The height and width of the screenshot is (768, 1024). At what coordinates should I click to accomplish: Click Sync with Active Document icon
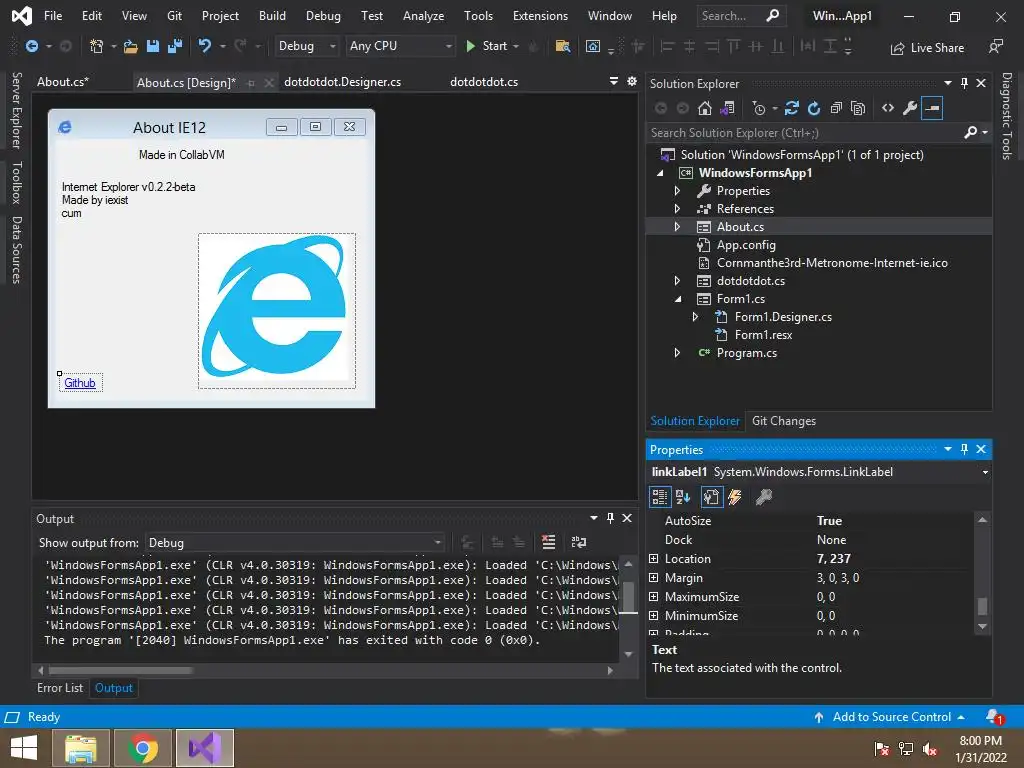click(x=792, y=108)
